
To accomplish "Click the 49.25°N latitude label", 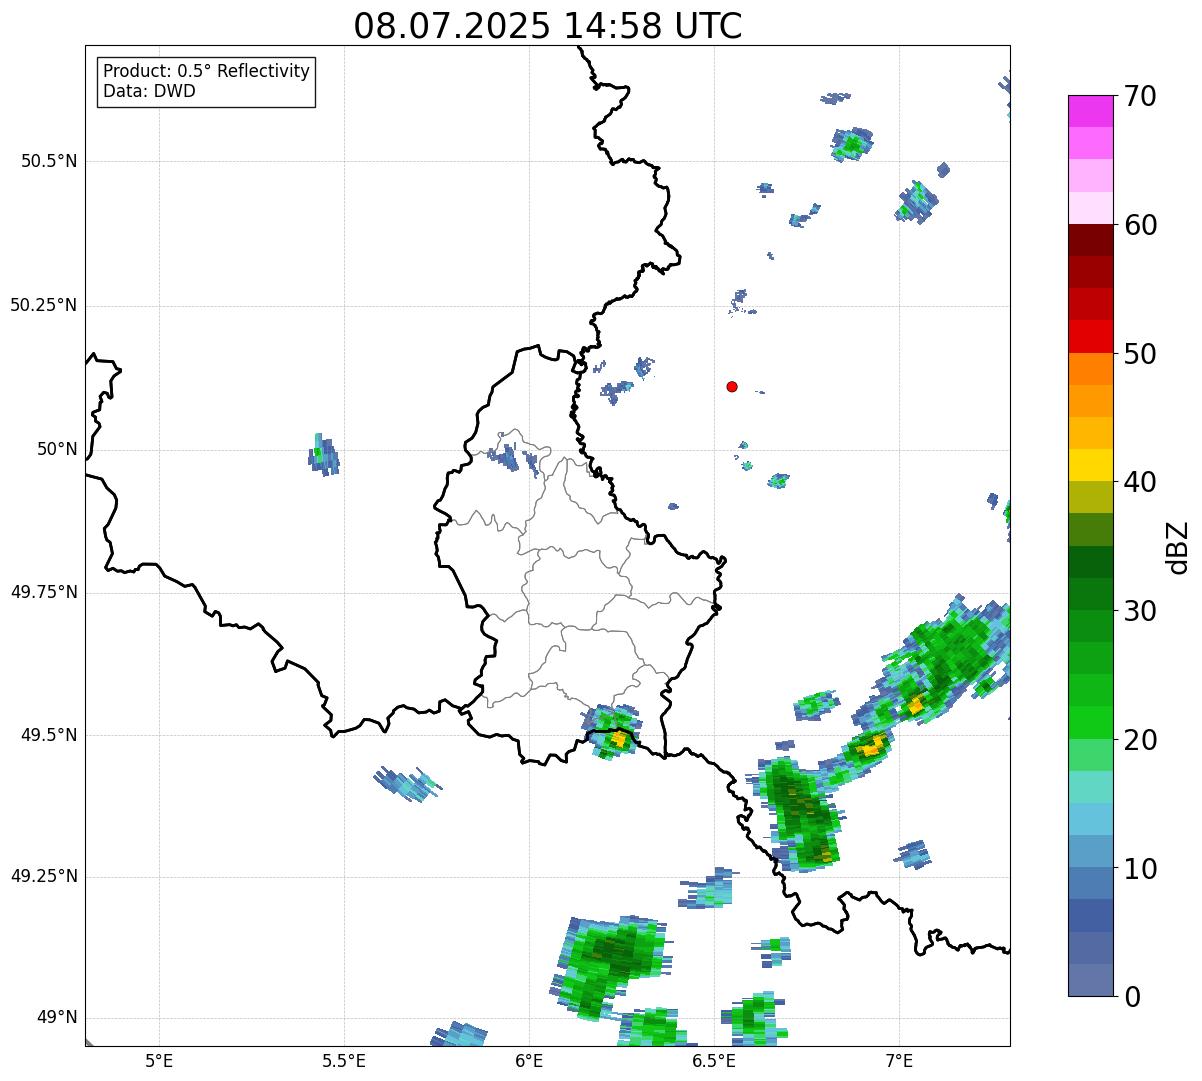I will click(x=43, y=877).
